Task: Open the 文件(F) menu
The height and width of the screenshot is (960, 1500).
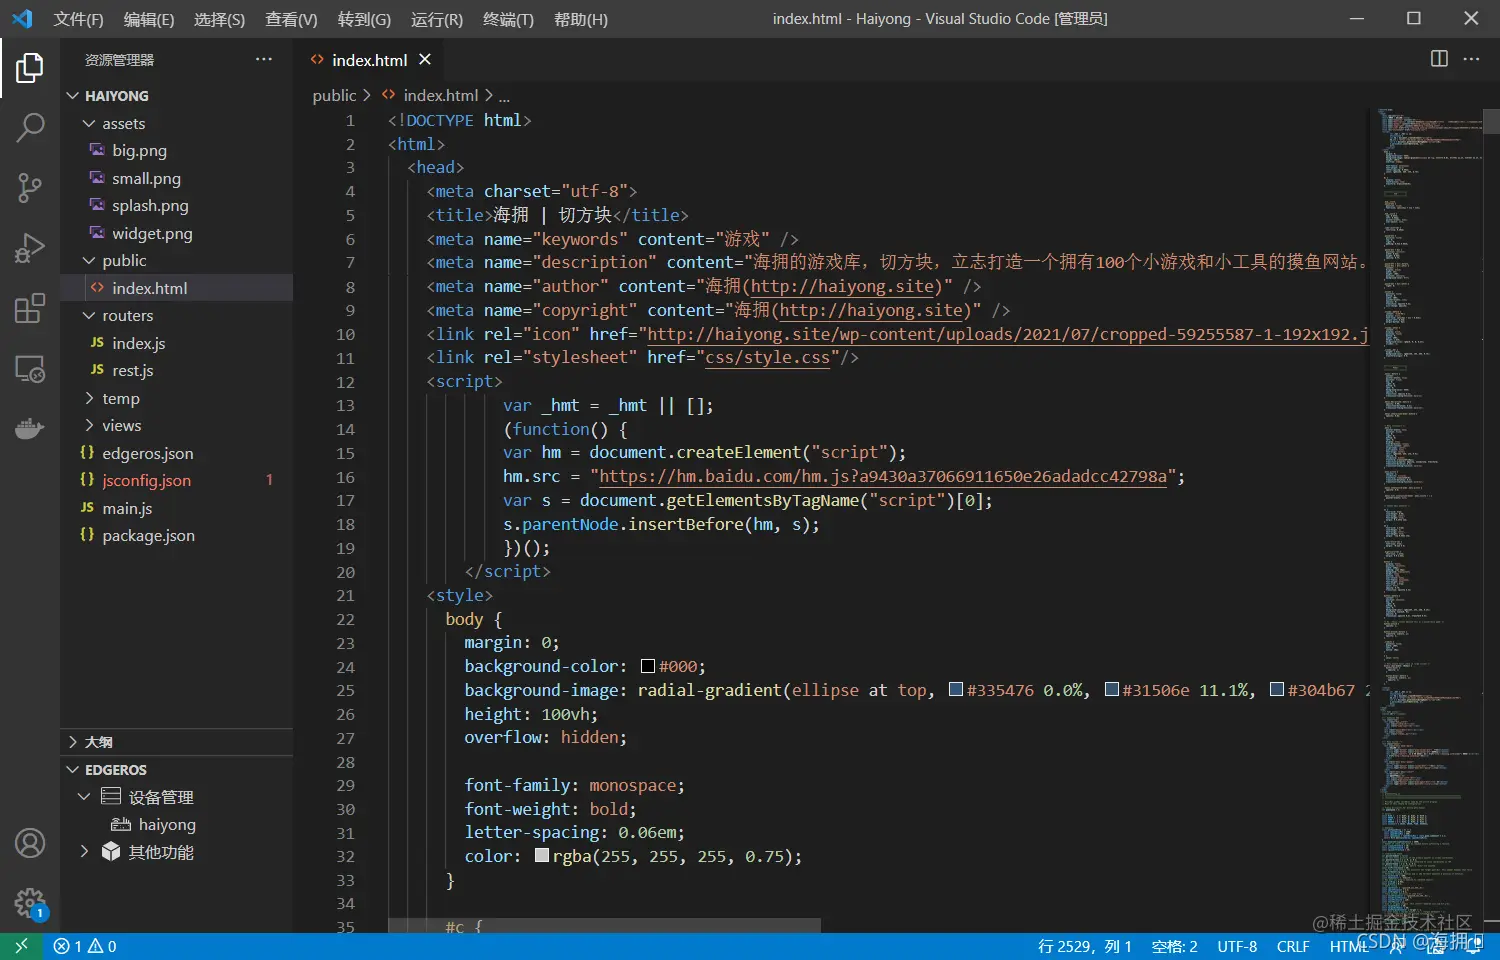Action: 78,19
